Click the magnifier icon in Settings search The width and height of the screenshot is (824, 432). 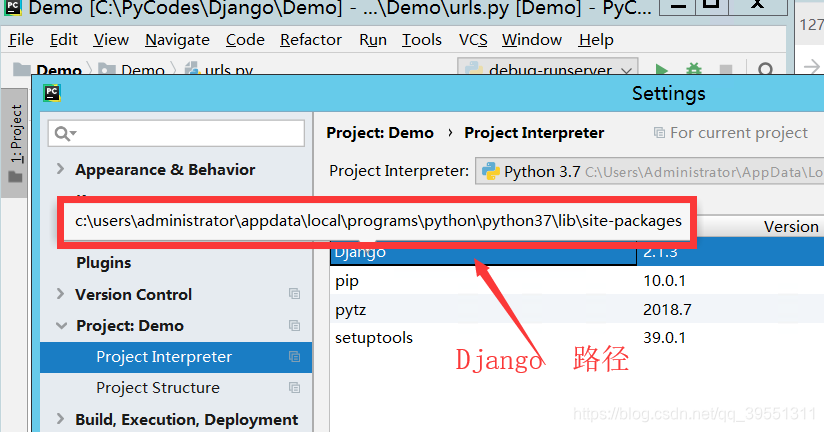(63, 133)
